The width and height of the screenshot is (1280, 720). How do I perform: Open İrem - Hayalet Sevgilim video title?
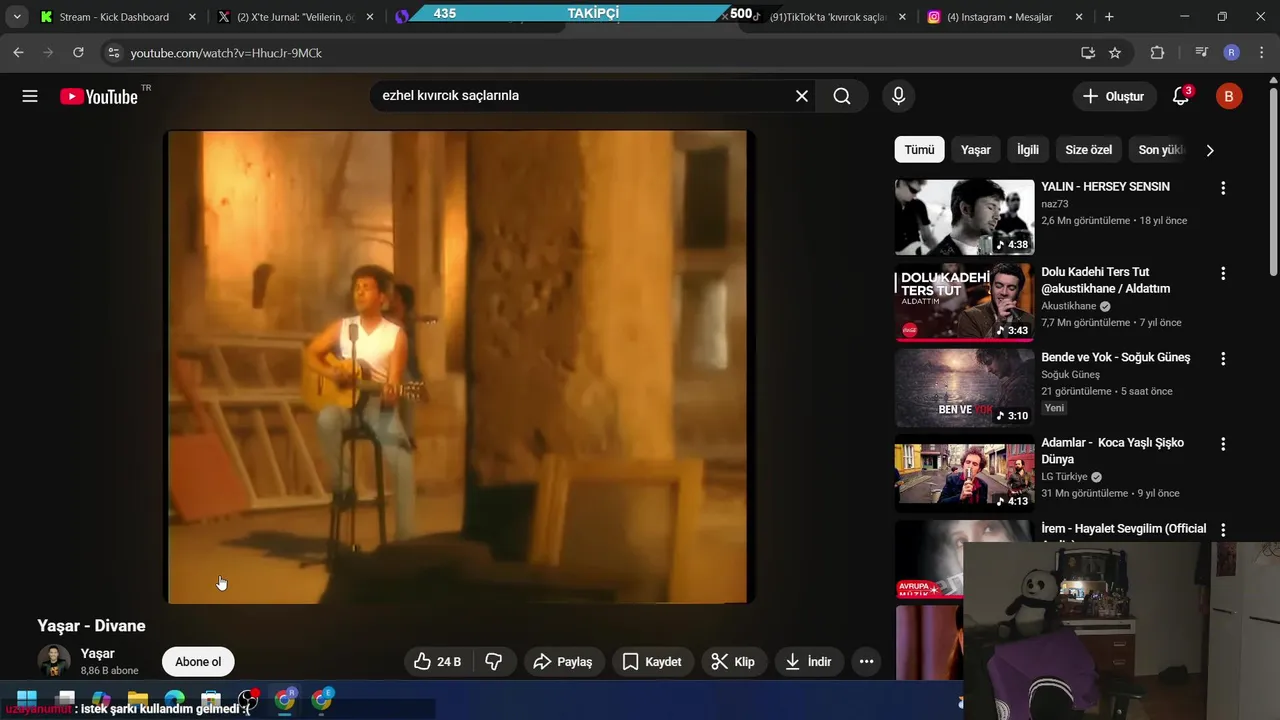click(1124, 528)
